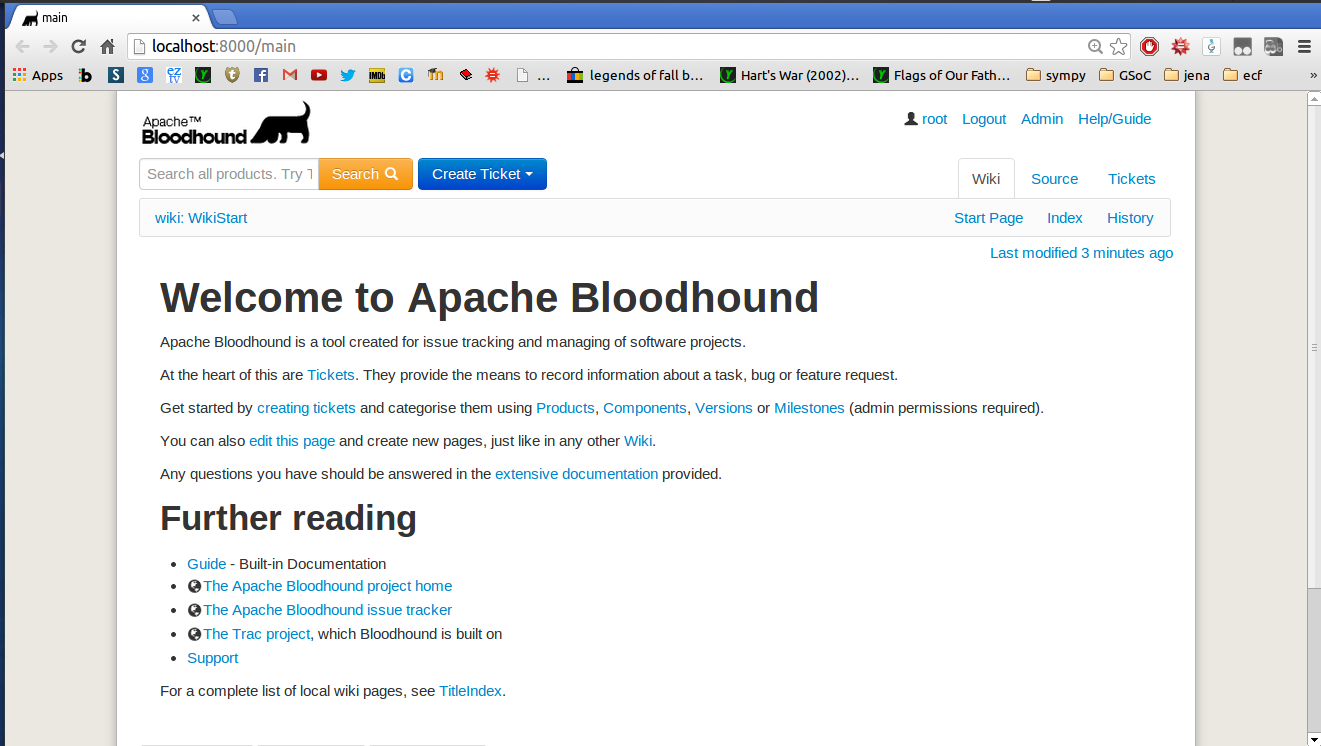Open the Milestones link
The height and width of the screenshot is (746, 1321).
pyautogui.click(x=809, y=408)
